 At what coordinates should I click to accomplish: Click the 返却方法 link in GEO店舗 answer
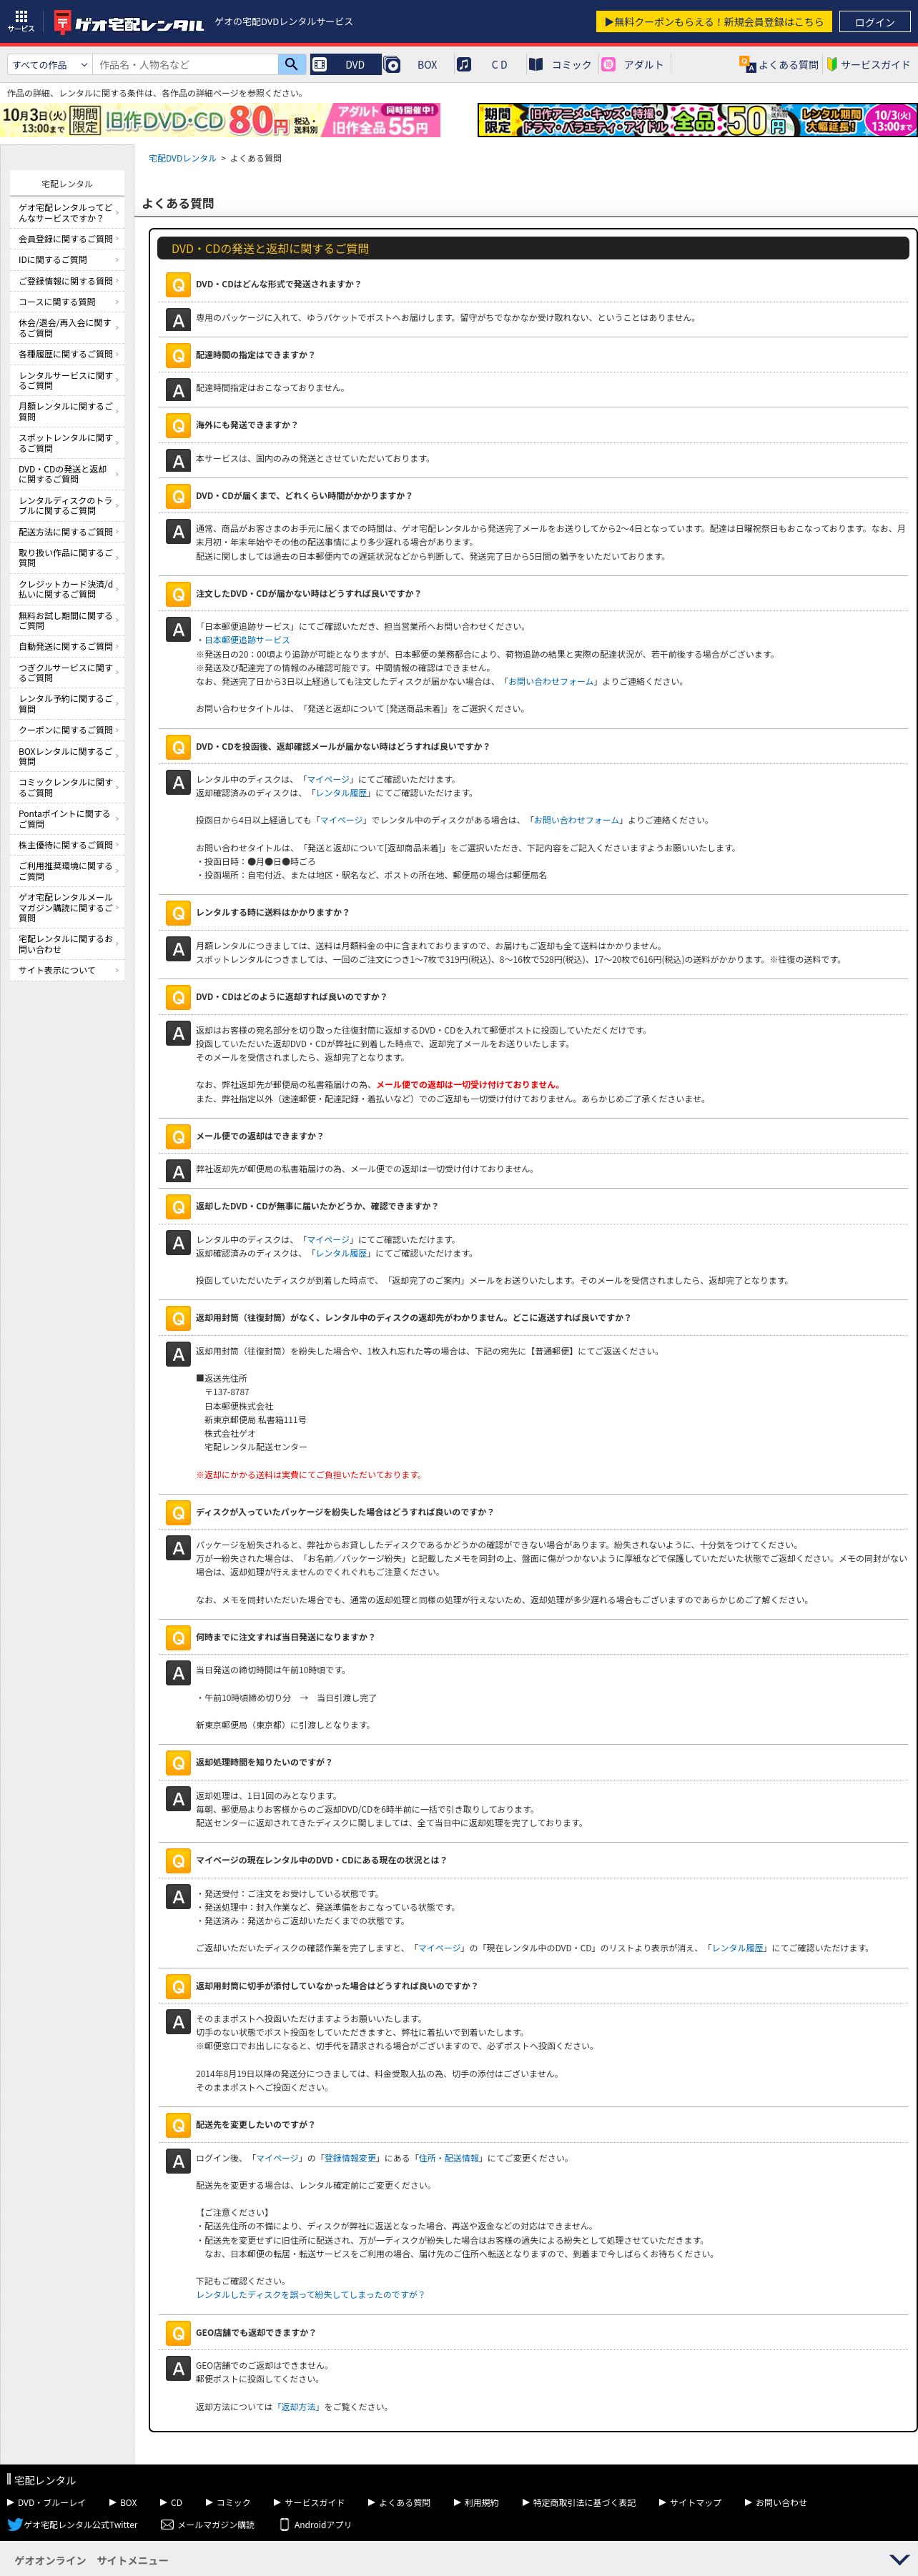298,2407
